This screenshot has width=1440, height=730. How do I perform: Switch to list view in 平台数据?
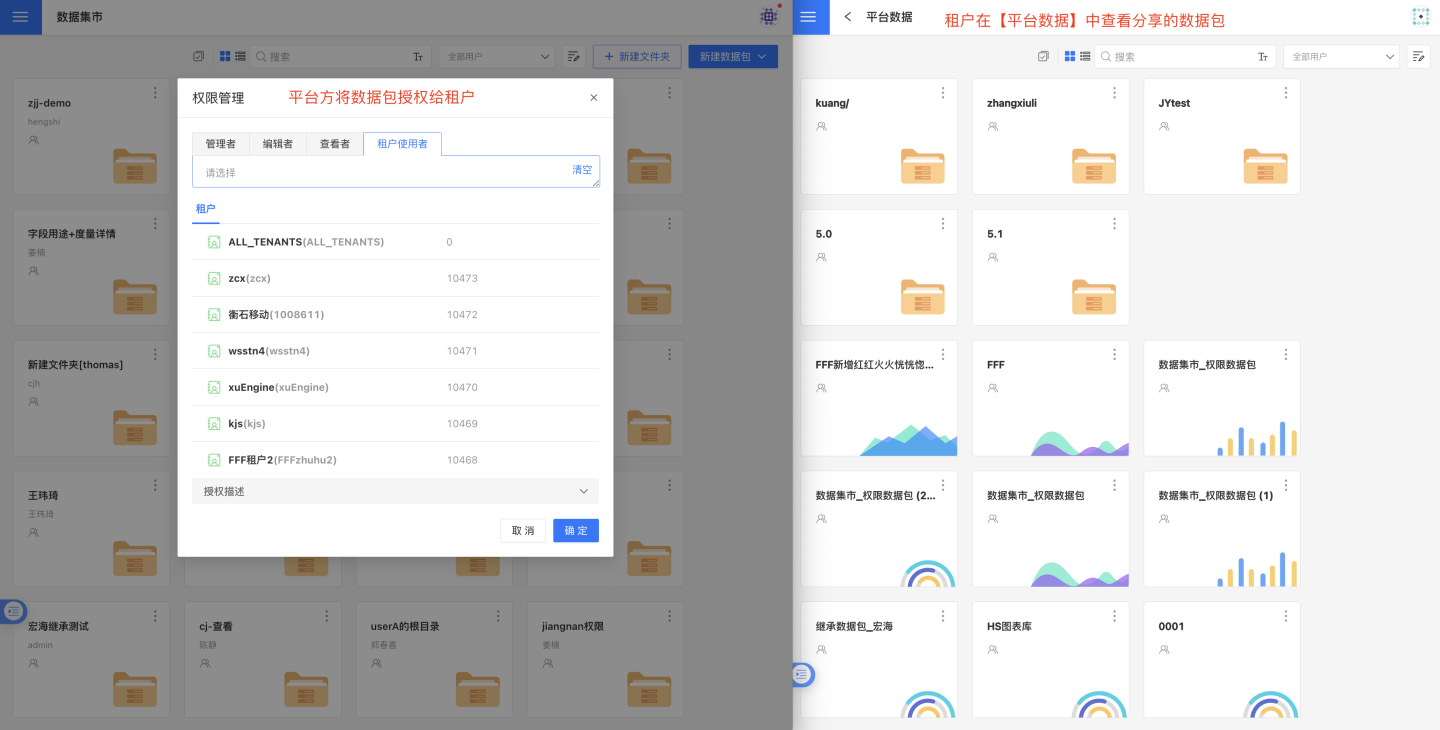pyautogui.click(x=1084, y=57)
